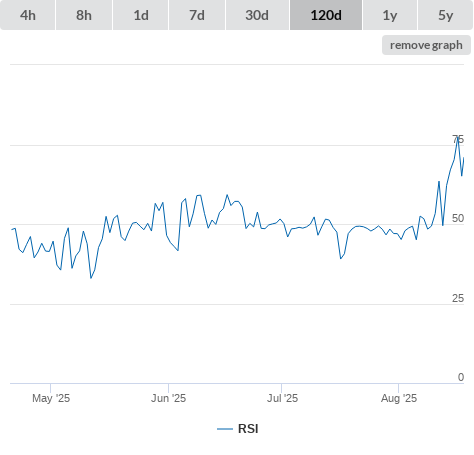The width and height of the screenshot is (474, 455).
Task: Click the lowest RSI dip in May
Action: (91, 278)
